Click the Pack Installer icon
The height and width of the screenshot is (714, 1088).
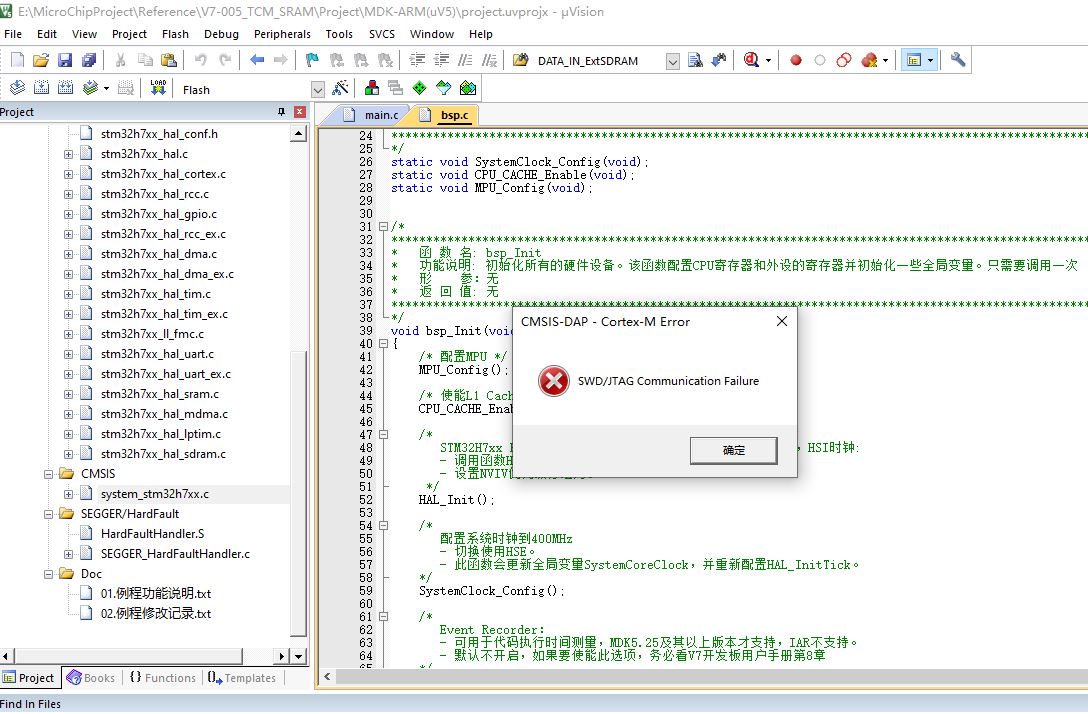468,88
